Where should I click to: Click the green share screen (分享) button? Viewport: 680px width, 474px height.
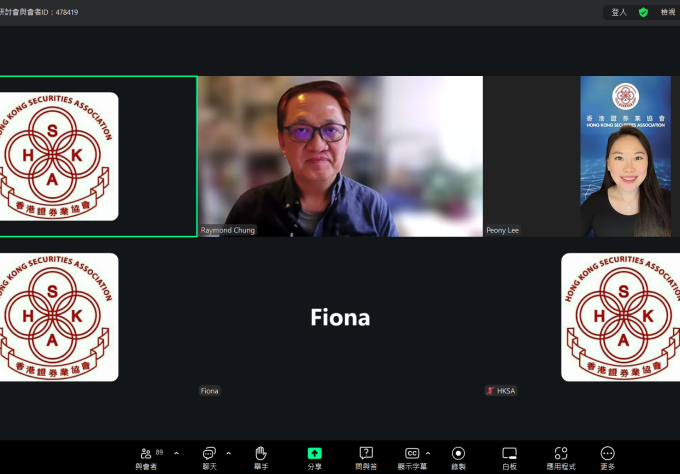point(314,456)
